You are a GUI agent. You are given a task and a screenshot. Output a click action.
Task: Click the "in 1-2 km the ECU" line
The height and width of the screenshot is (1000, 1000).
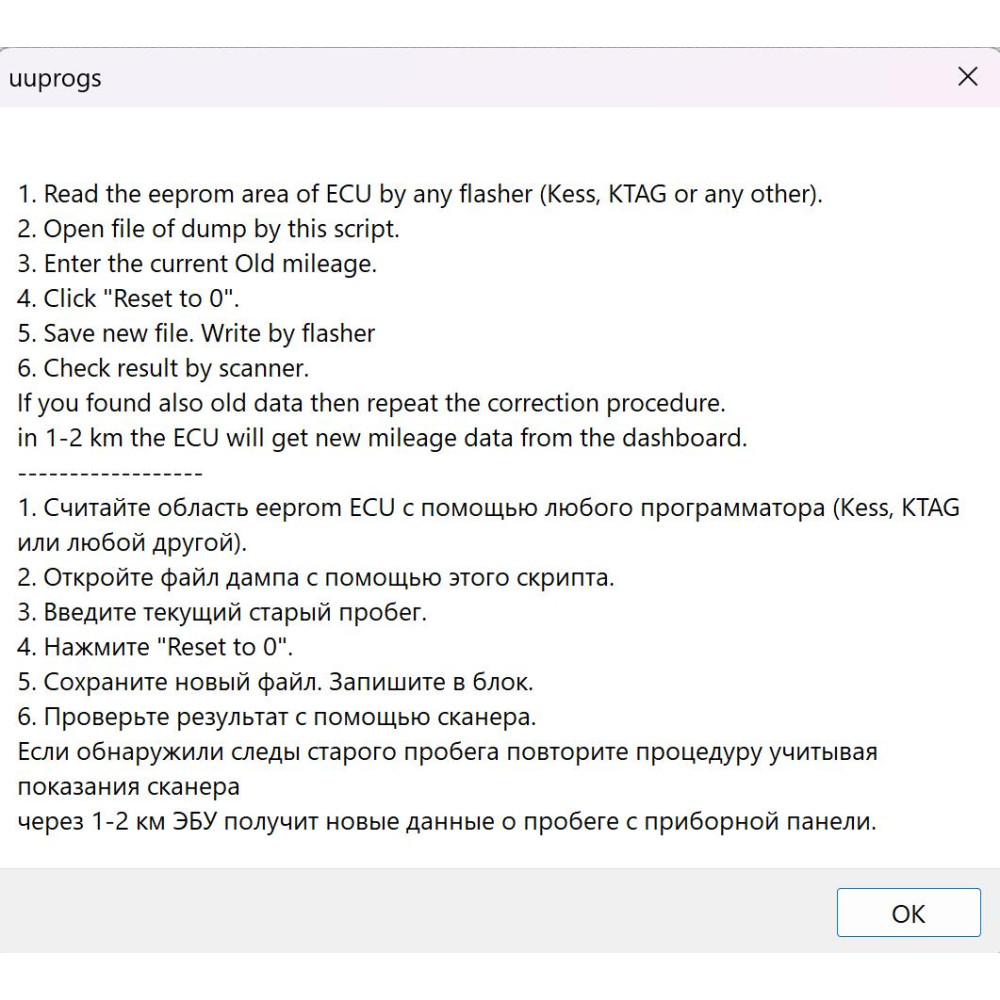pyautogui.click(x=381, y=438)
